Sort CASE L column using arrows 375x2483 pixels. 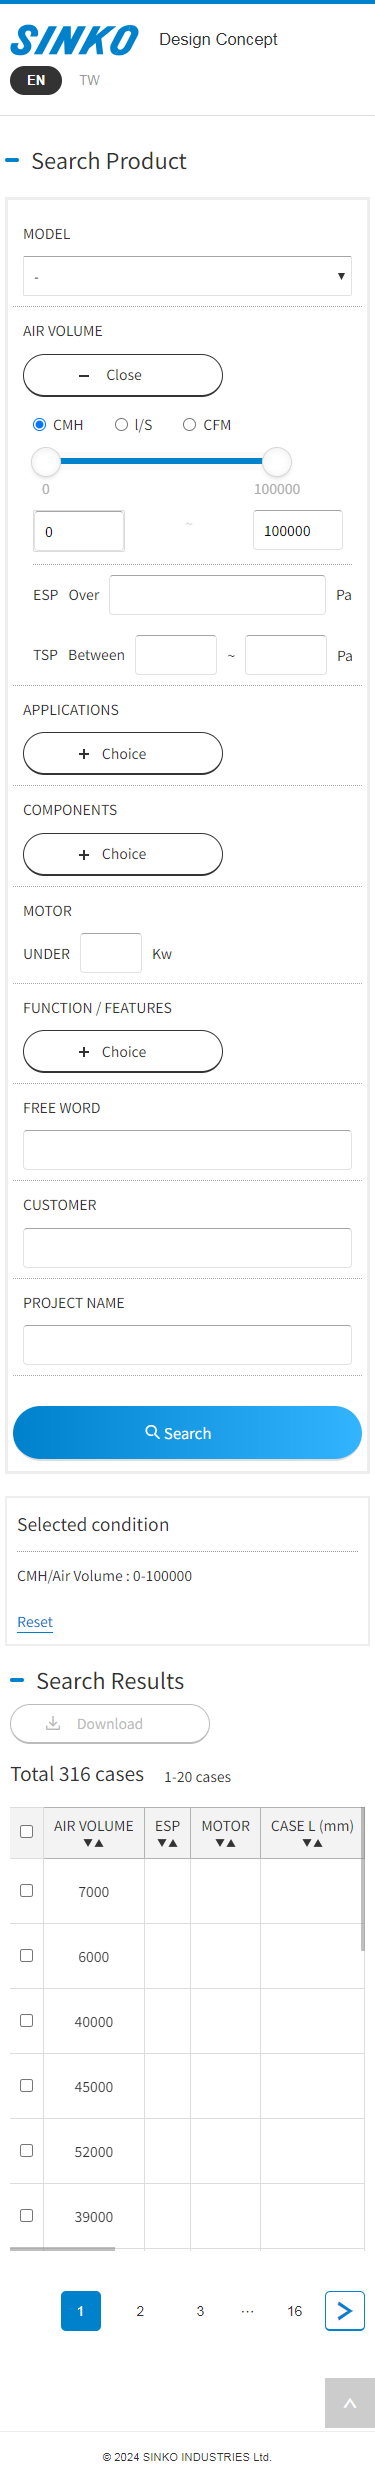[x=312, y=1843]
